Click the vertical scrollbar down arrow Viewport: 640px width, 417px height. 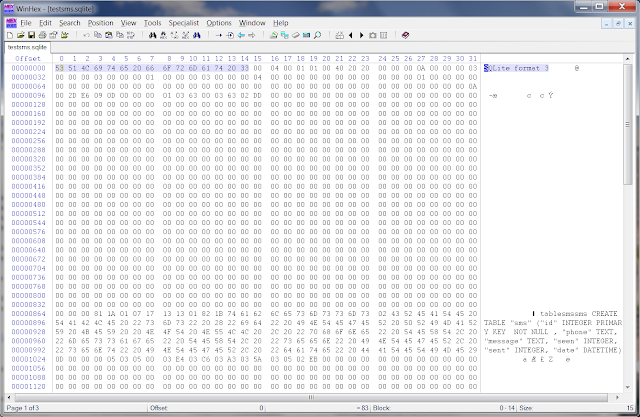[x=627, y=387]
